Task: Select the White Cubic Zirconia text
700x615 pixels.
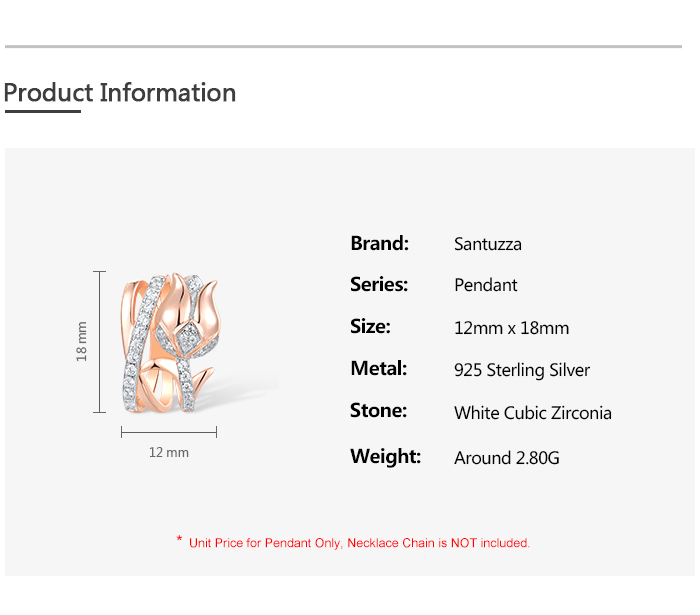Action: pyautogui.click(x=533, y=413)
